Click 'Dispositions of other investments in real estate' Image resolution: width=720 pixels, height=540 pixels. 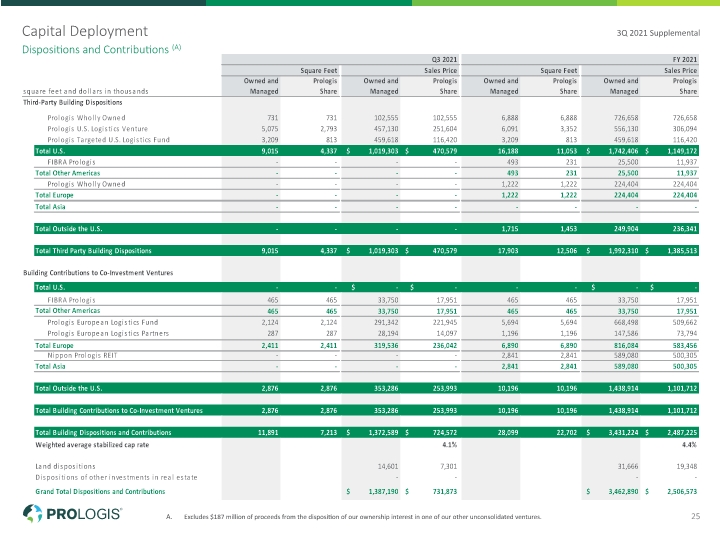click(x=116, y=478)
